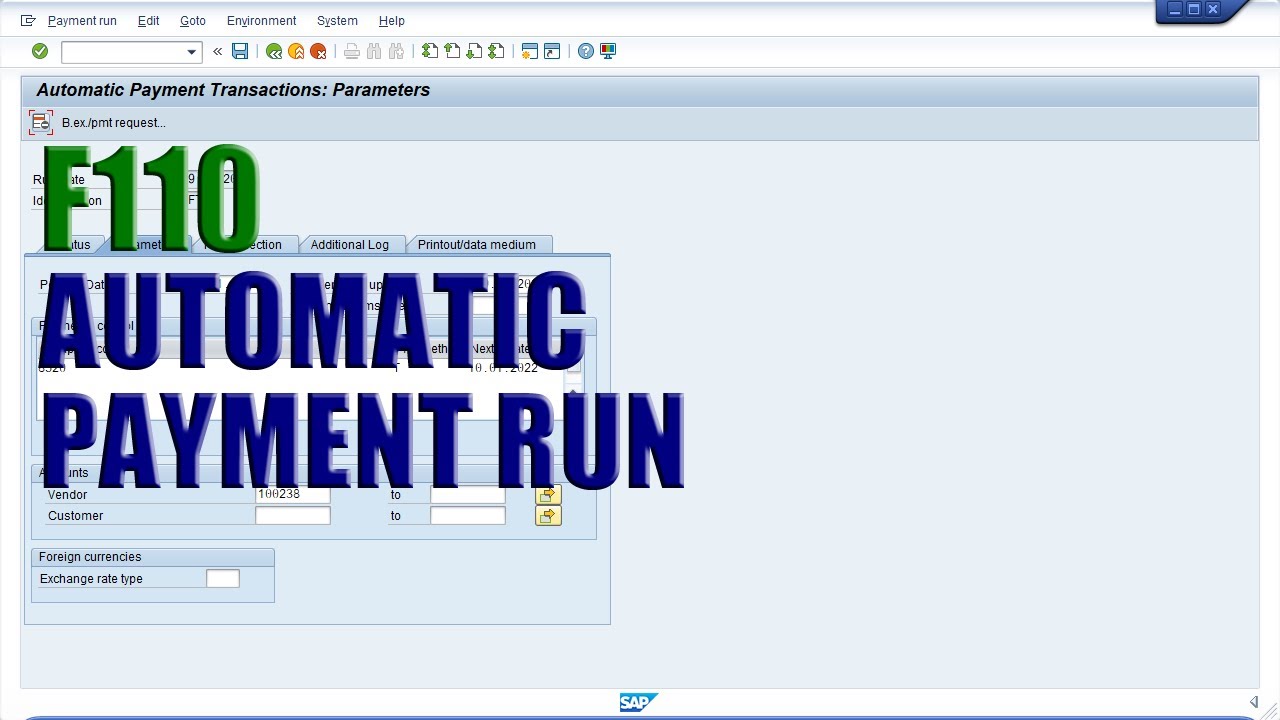Open the Environment menu
The width and height of the screenshot is (1280, 720).
262,21
